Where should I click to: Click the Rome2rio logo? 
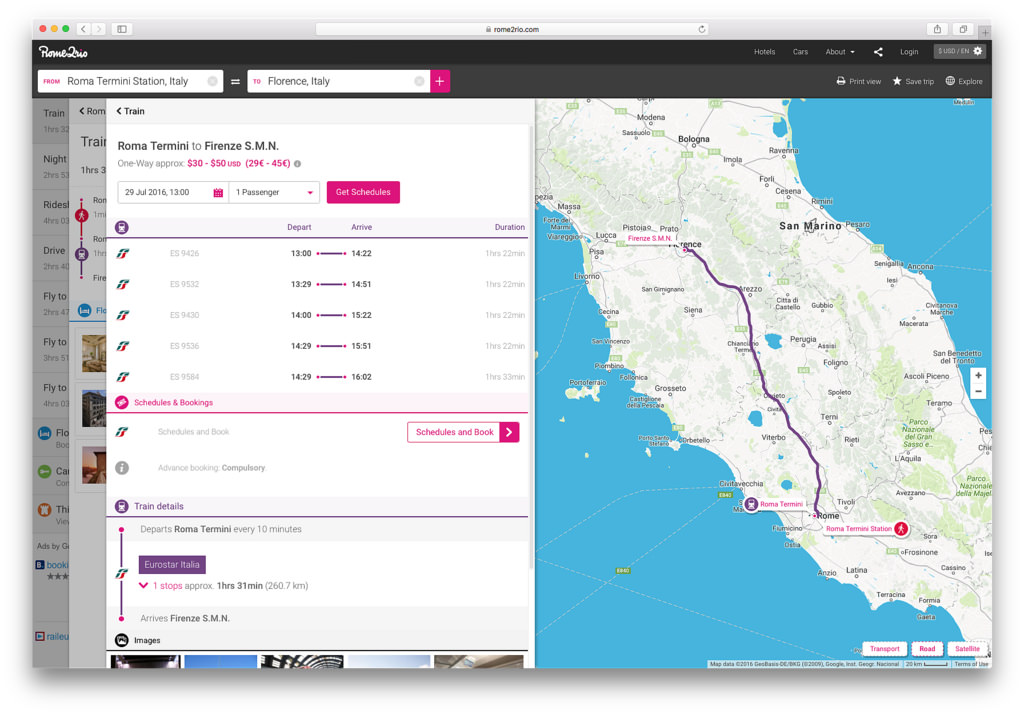coord(63,52)
